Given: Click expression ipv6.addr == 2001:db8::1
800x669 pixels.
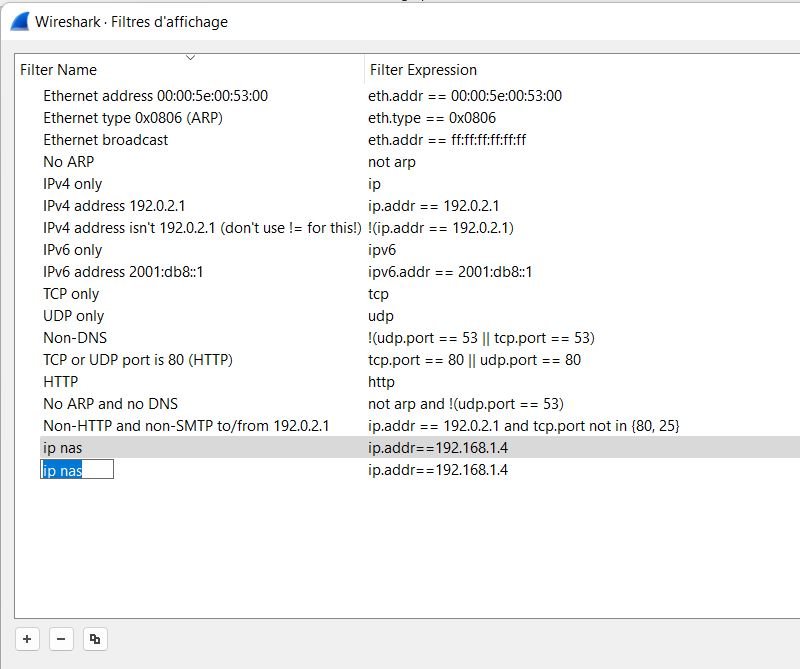Looking at the screenshot, I should (x=449, y=272).
